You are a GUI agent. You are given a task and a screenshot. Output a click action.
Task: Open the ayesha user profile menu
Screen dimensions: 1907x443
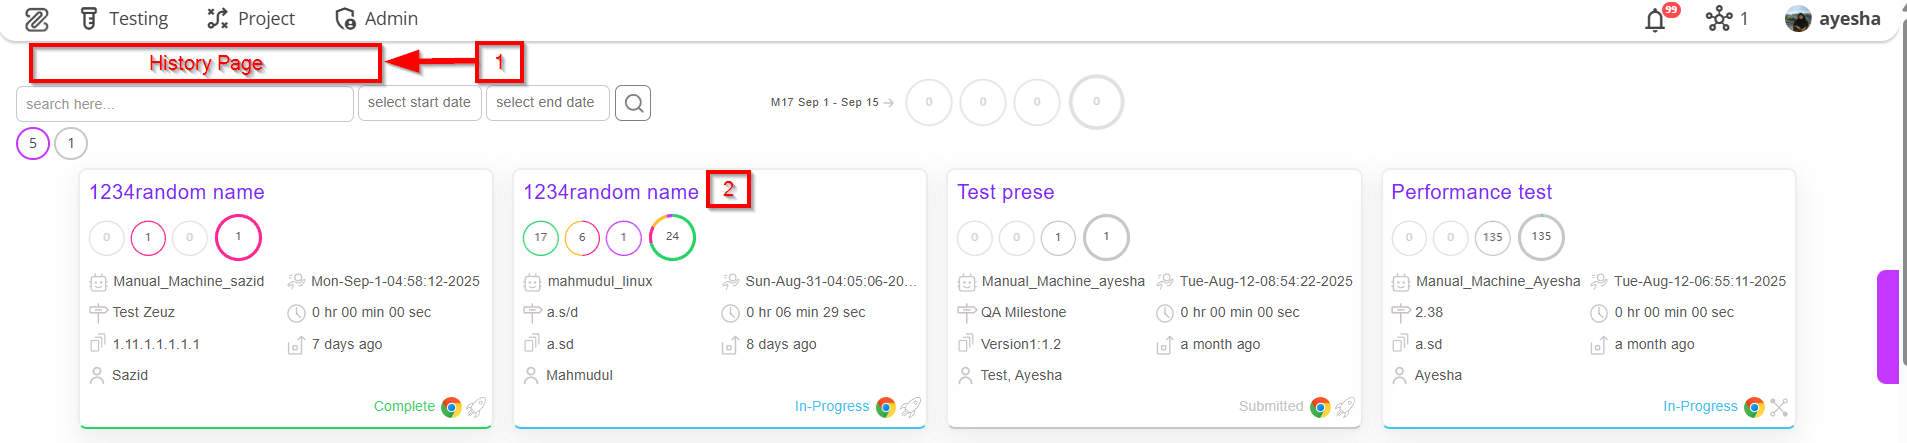pyautogui.click(x=1833, y=19)
